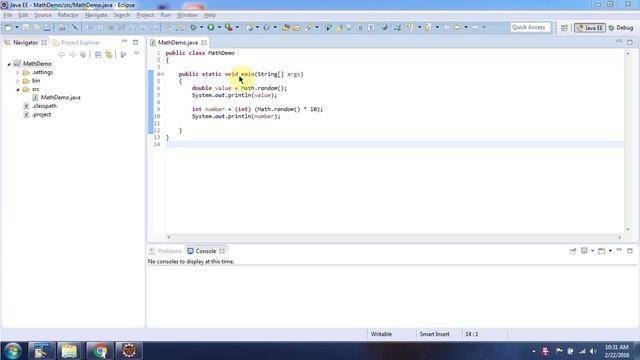Open the Edit menu
Viewport: 640px width, 360px height.
pos(23,15)
